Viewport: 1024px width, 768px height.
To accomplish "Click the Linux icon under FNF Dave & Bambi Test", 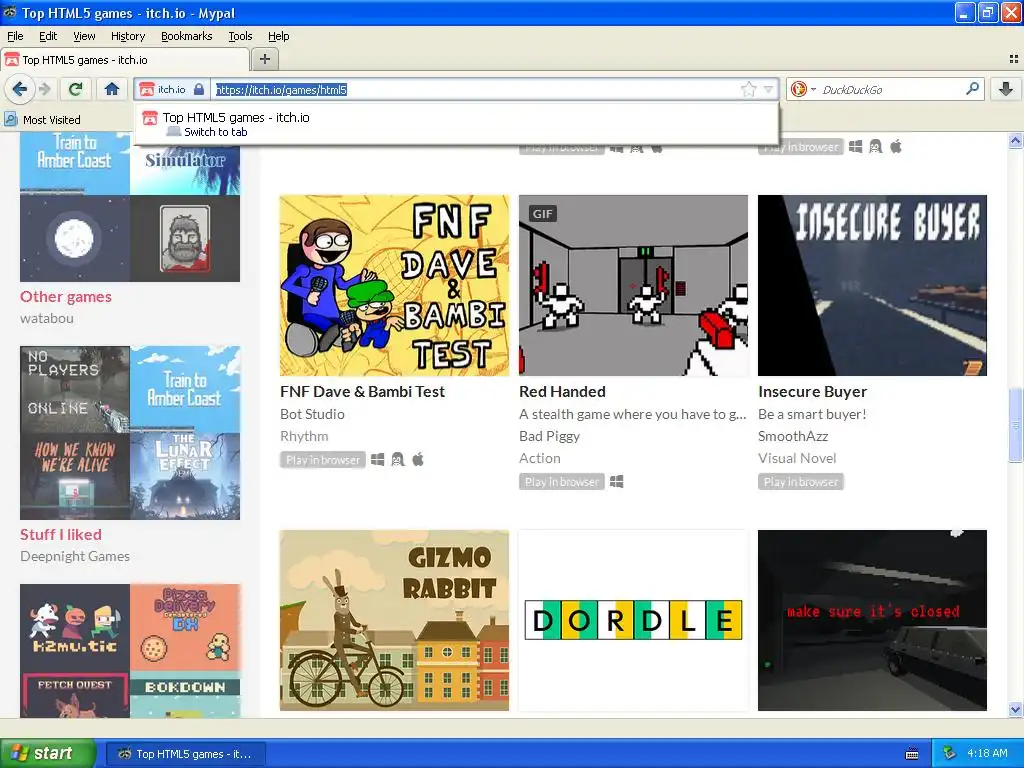I will [398, 460].
